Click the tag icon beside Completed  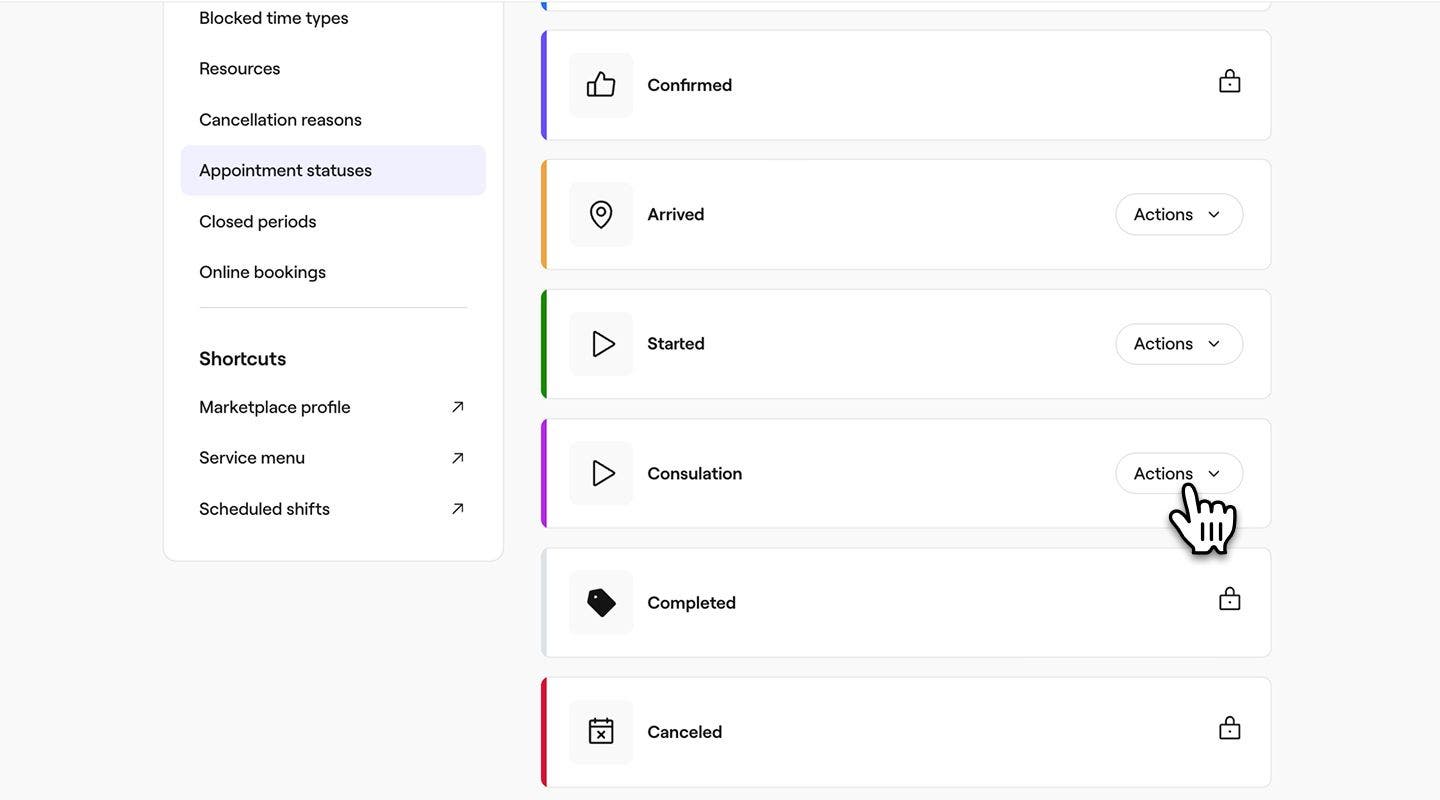click(601, 603)
